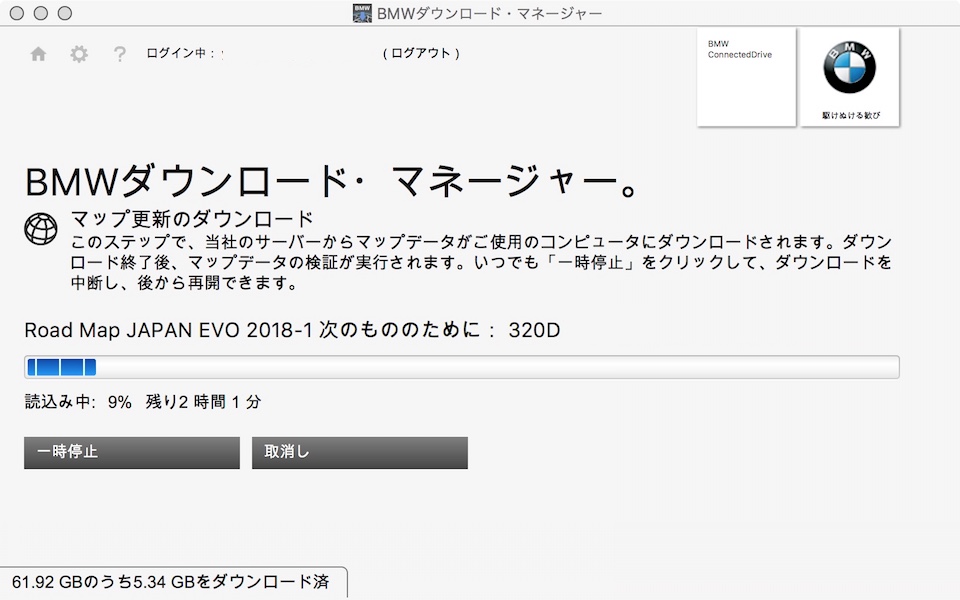
Task: Click the BMW roundel logo tile
Action: click(x=850, y=77)
